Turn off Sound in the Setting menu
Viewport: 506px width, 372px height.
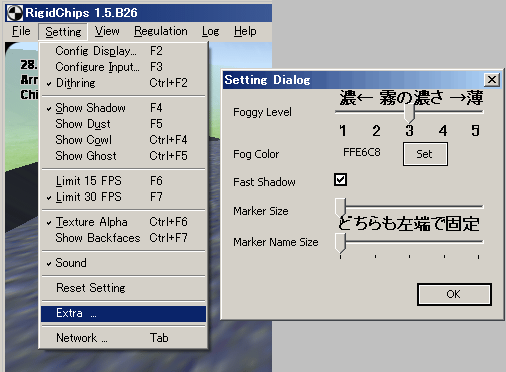click(x=123, y=263)
